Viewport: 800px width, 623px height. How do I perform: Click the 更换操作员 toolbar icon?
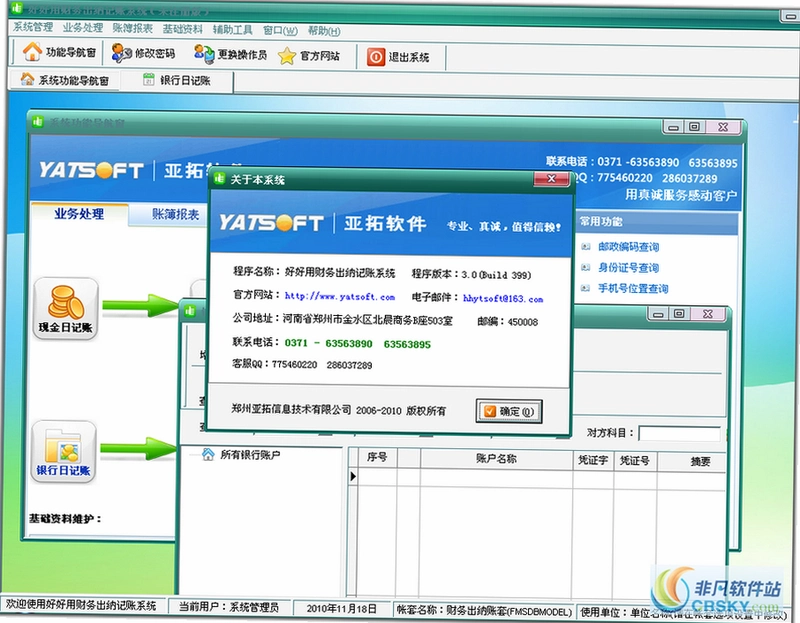point(205,54)
